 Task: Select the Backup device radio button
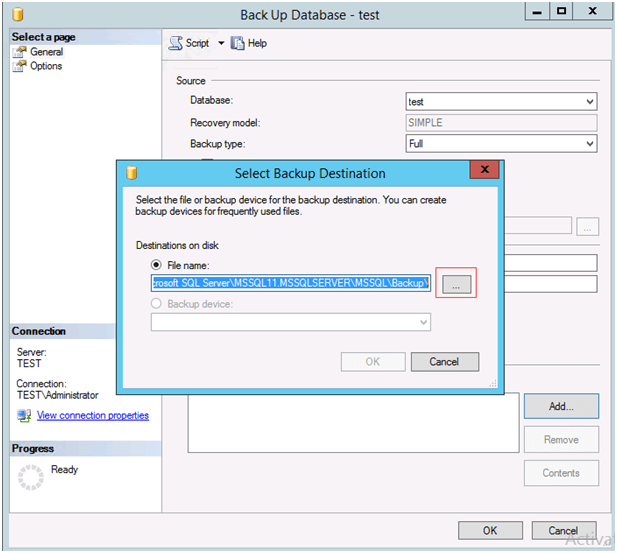(157, 303)
